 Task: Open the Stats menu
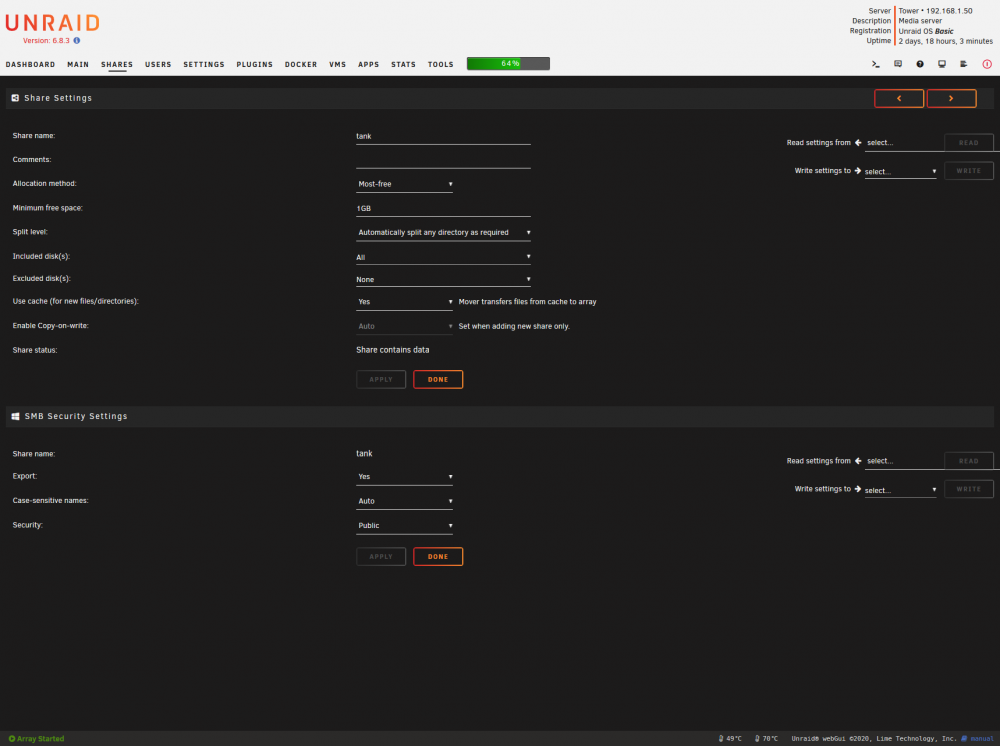[x=403, y=64]
